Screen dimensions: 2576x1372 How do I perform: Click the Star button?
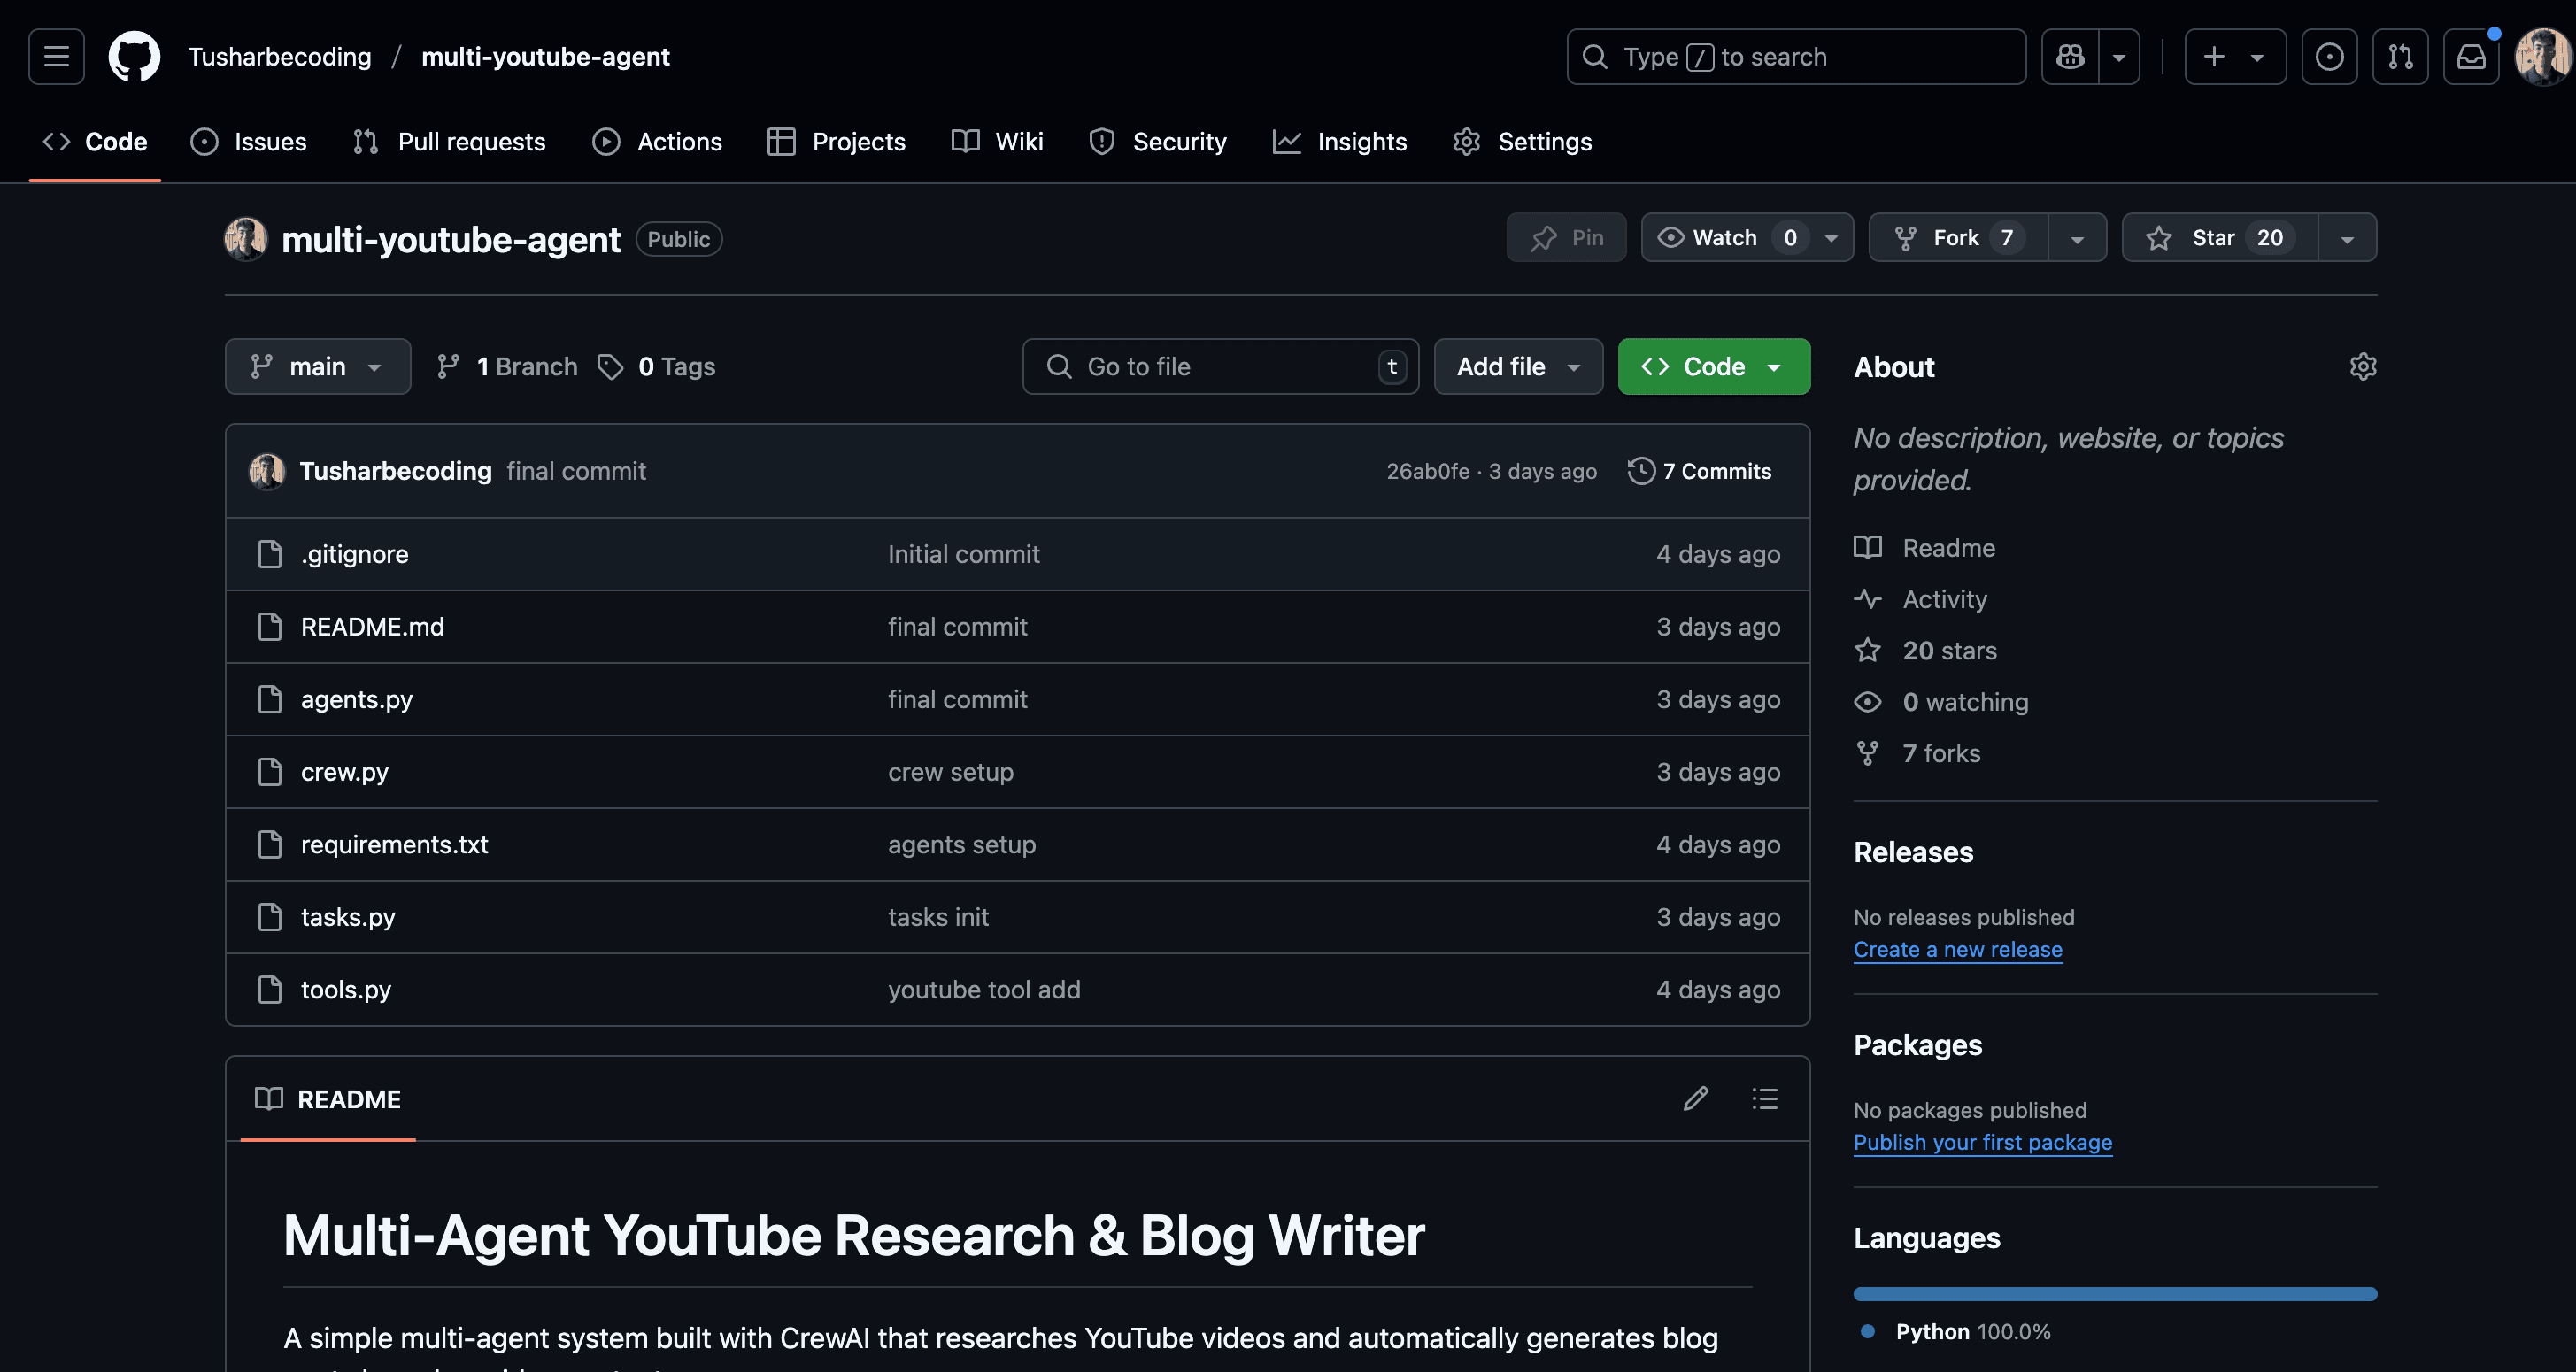point(2220,238)
